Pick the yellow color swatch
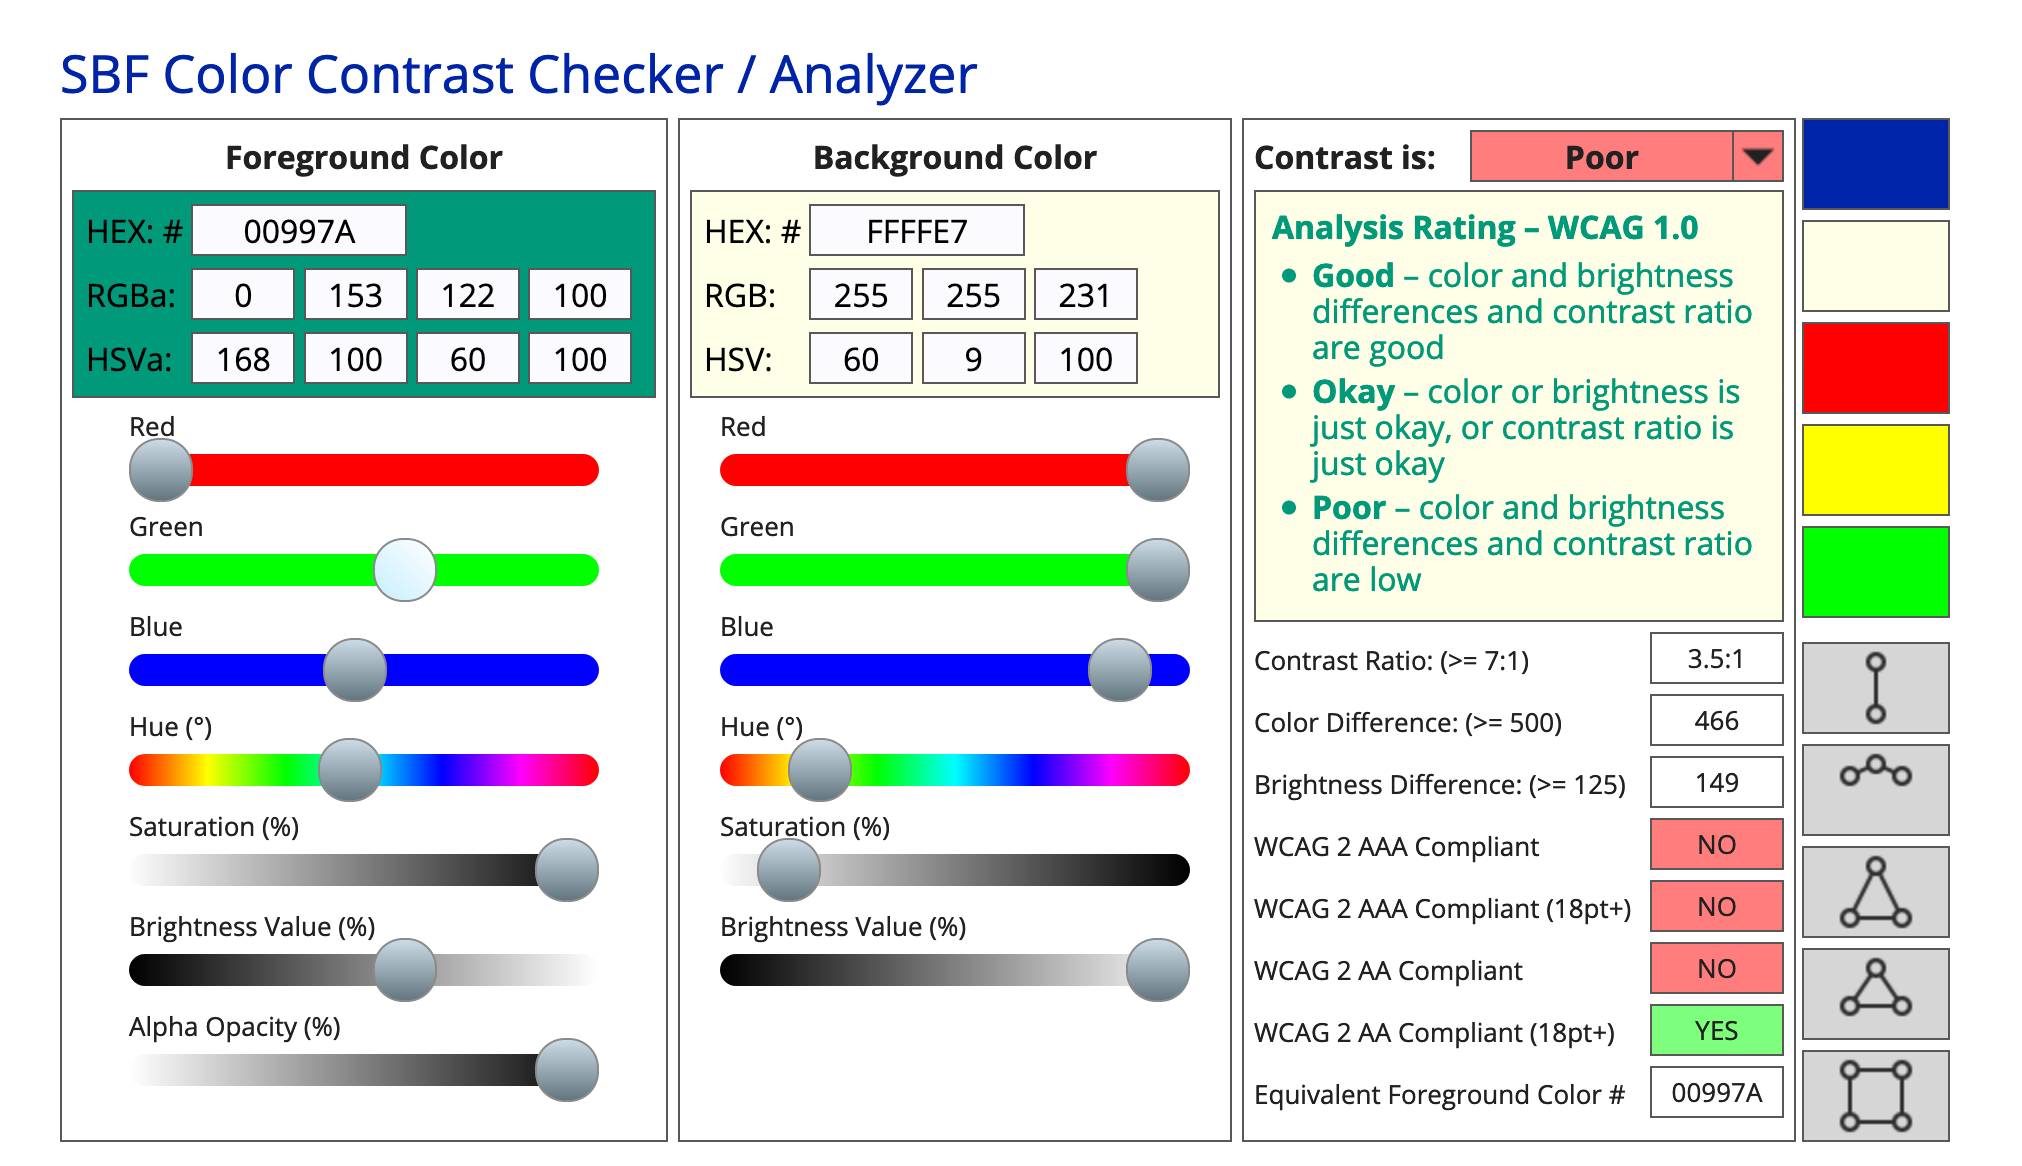This screenshot has width=2022, height=1166. click(x=1875, y=469)
